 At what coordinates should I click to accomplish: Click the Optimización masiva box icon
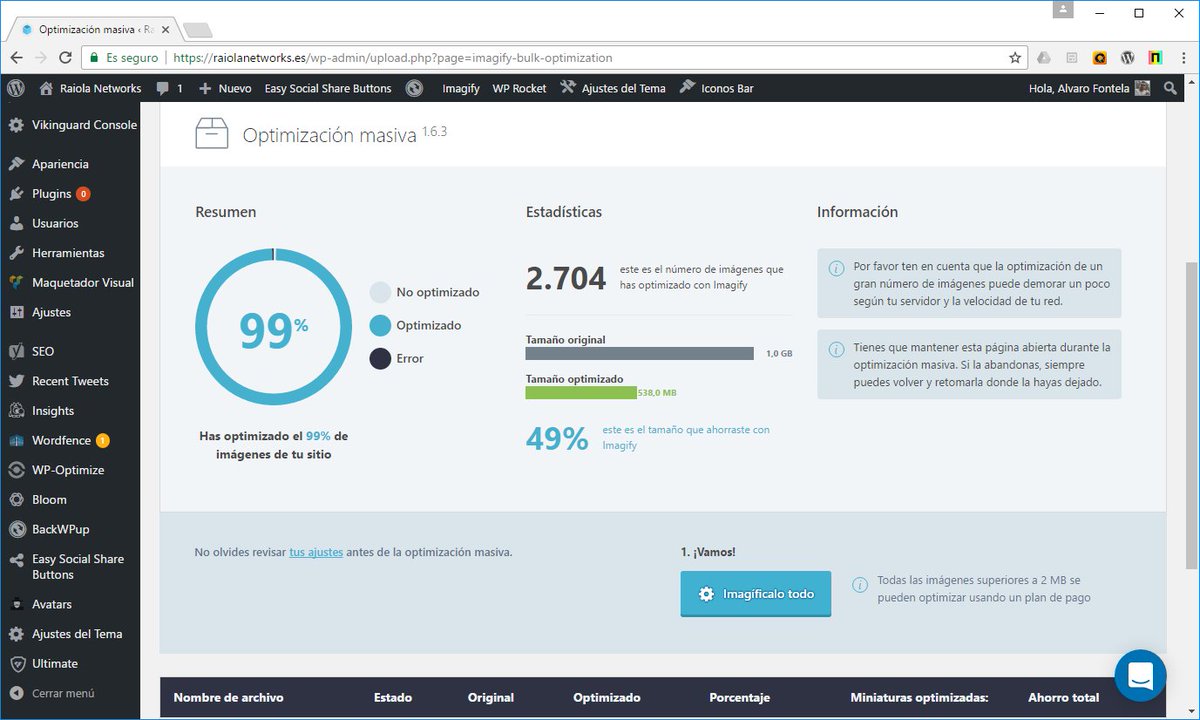[x=212, y=134]
